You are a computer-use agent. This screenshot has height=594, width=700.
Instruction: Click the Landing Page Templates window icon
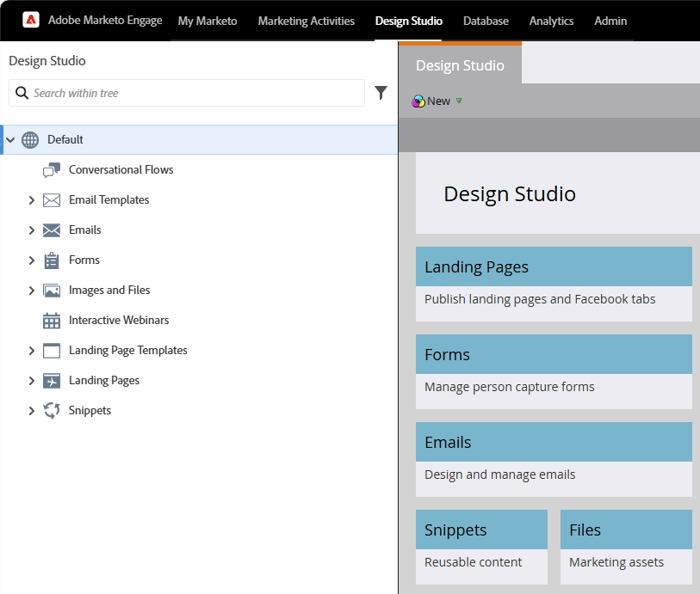coord(51,350)
